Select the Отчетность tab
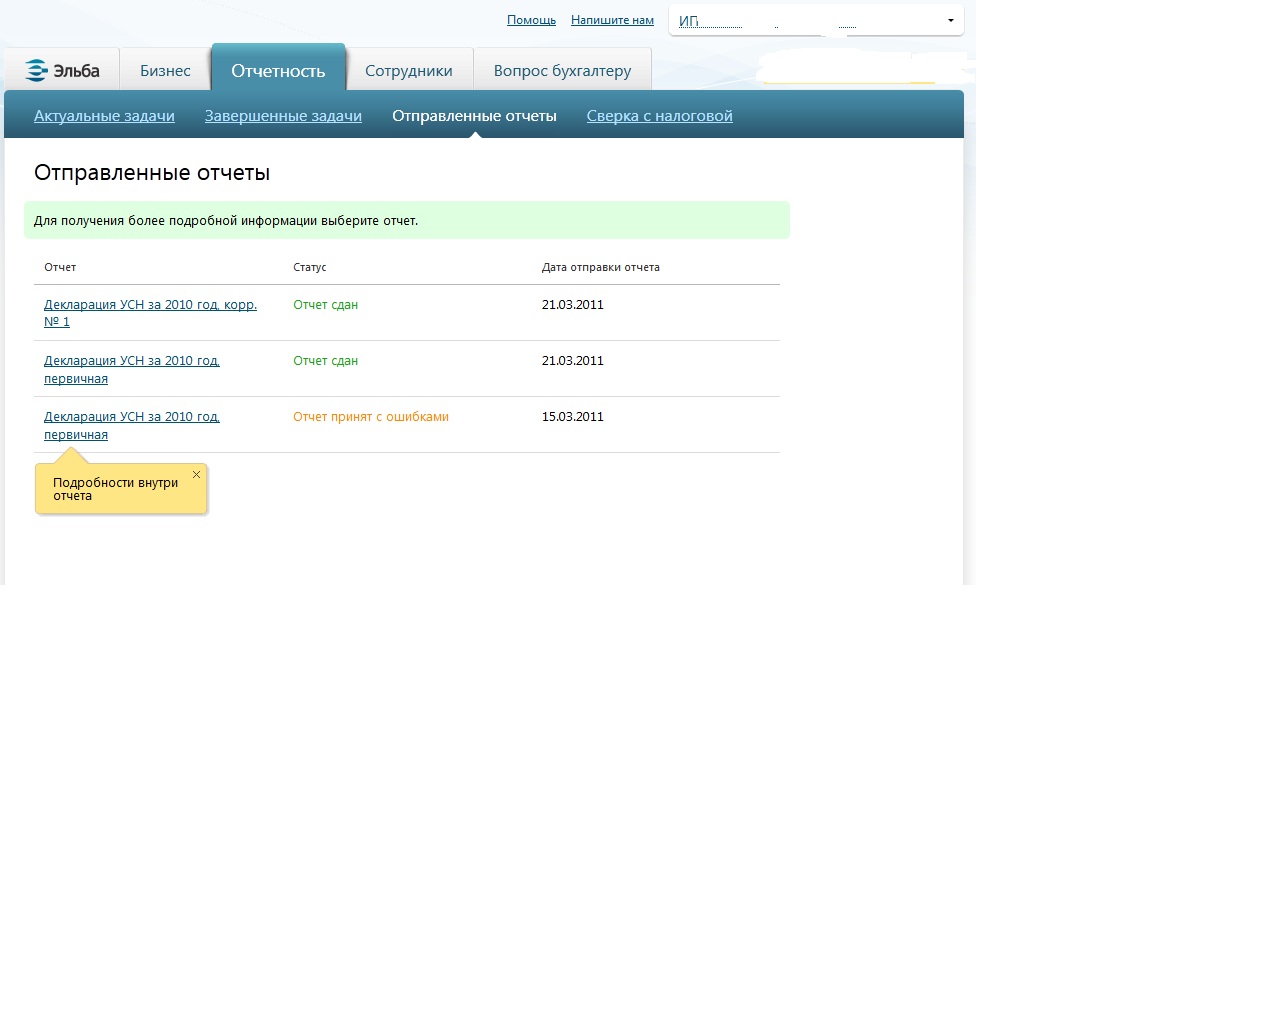The width and height of the screenshot is (1280, 1024). click(x=278, y=71)
